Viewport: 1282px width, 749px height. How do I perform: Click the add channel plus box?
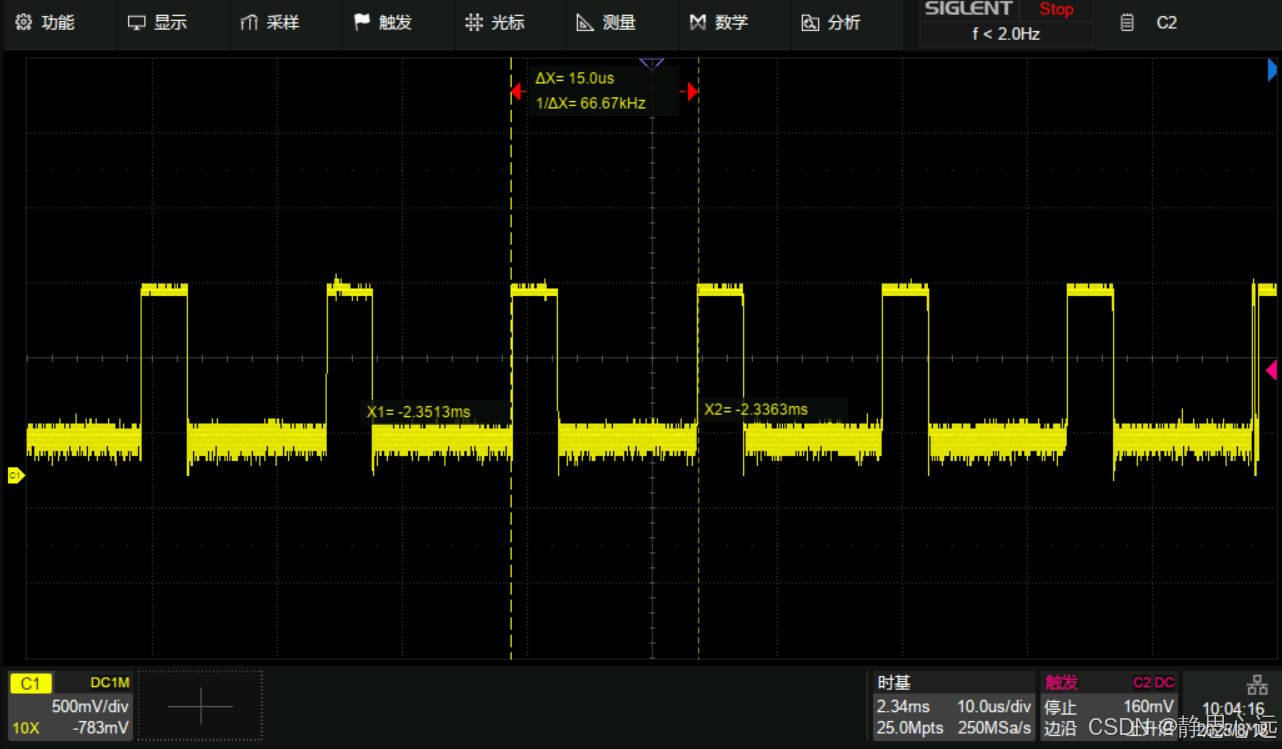200,706
